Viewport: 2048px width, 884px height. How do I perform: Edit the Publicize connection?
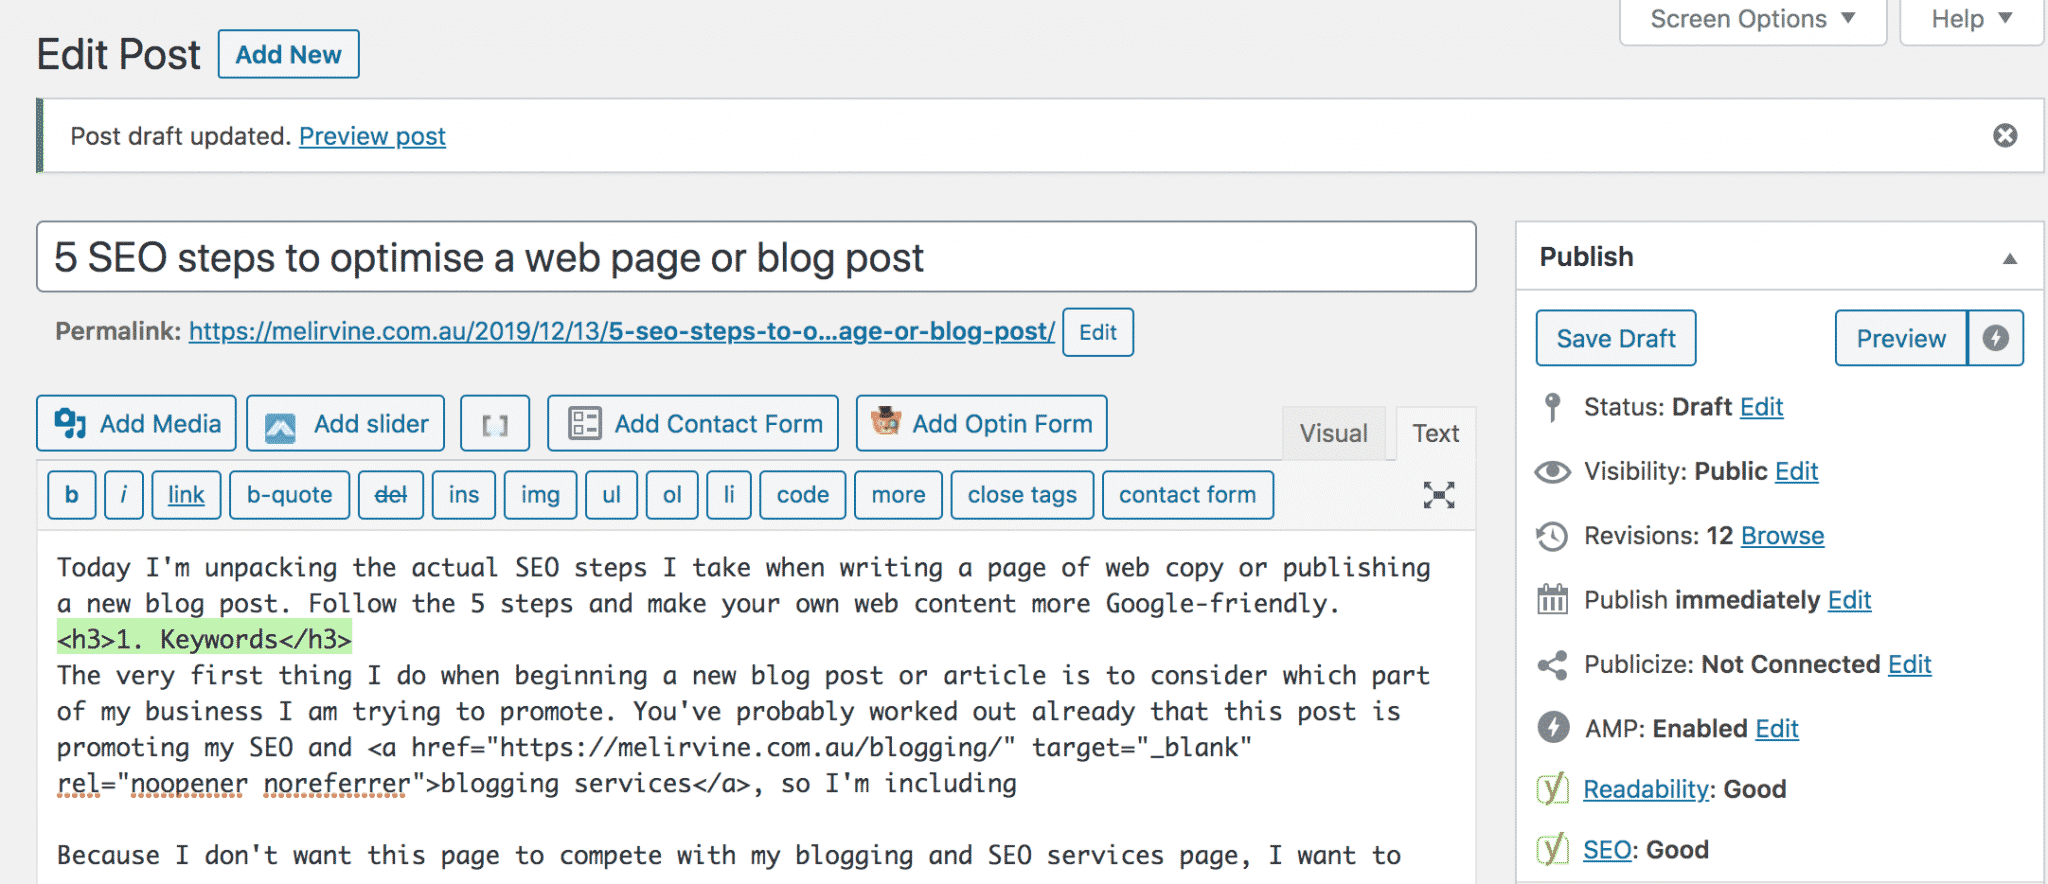pyautogui.click(x=1909, y=664)
